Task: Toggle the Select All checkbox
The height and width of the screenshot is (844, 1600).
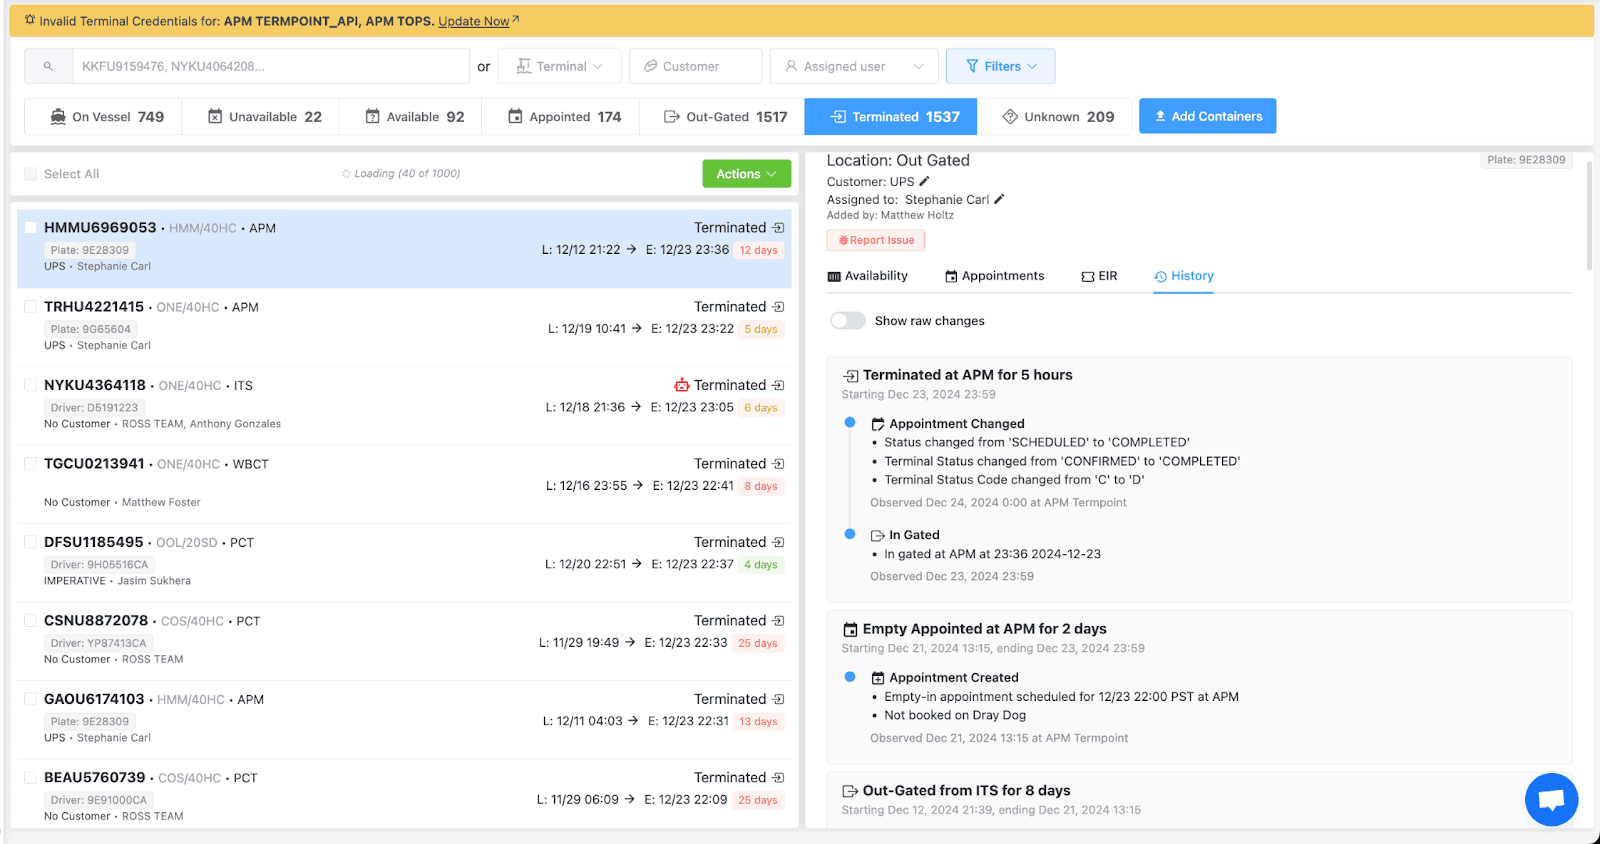Action: [x=30, y=174]
